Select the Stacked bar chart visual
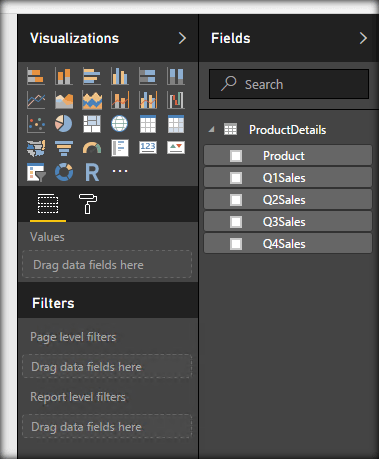The height and width of the screenshot is (459, 379). [36, 76]
